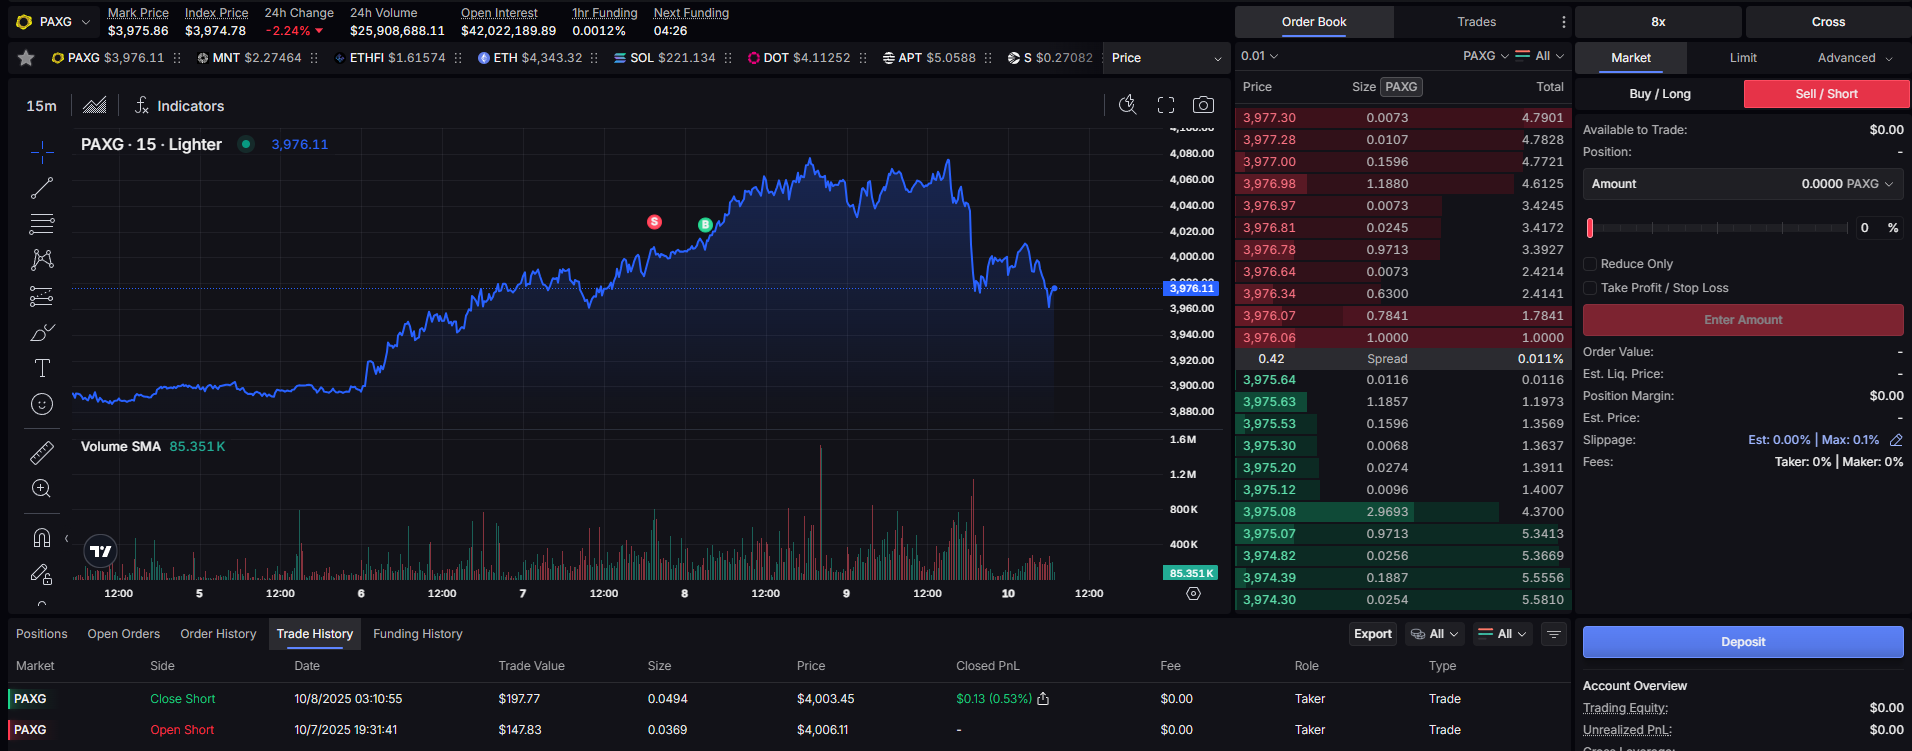This screenshot has height=751, width=1912.
Task: Click the green B buy marker on chart
Action: (x=705, y=225)
